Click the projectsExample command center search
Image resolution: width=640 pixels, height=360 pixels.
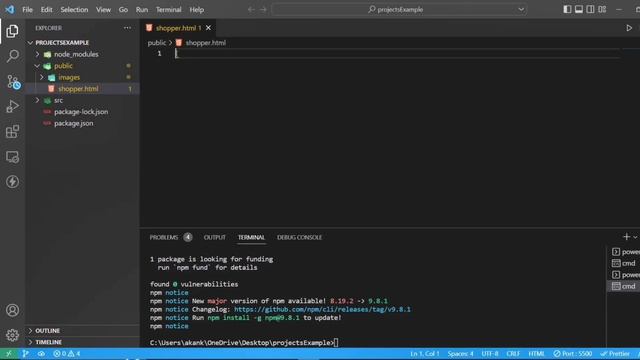click(x=395, y=9)
